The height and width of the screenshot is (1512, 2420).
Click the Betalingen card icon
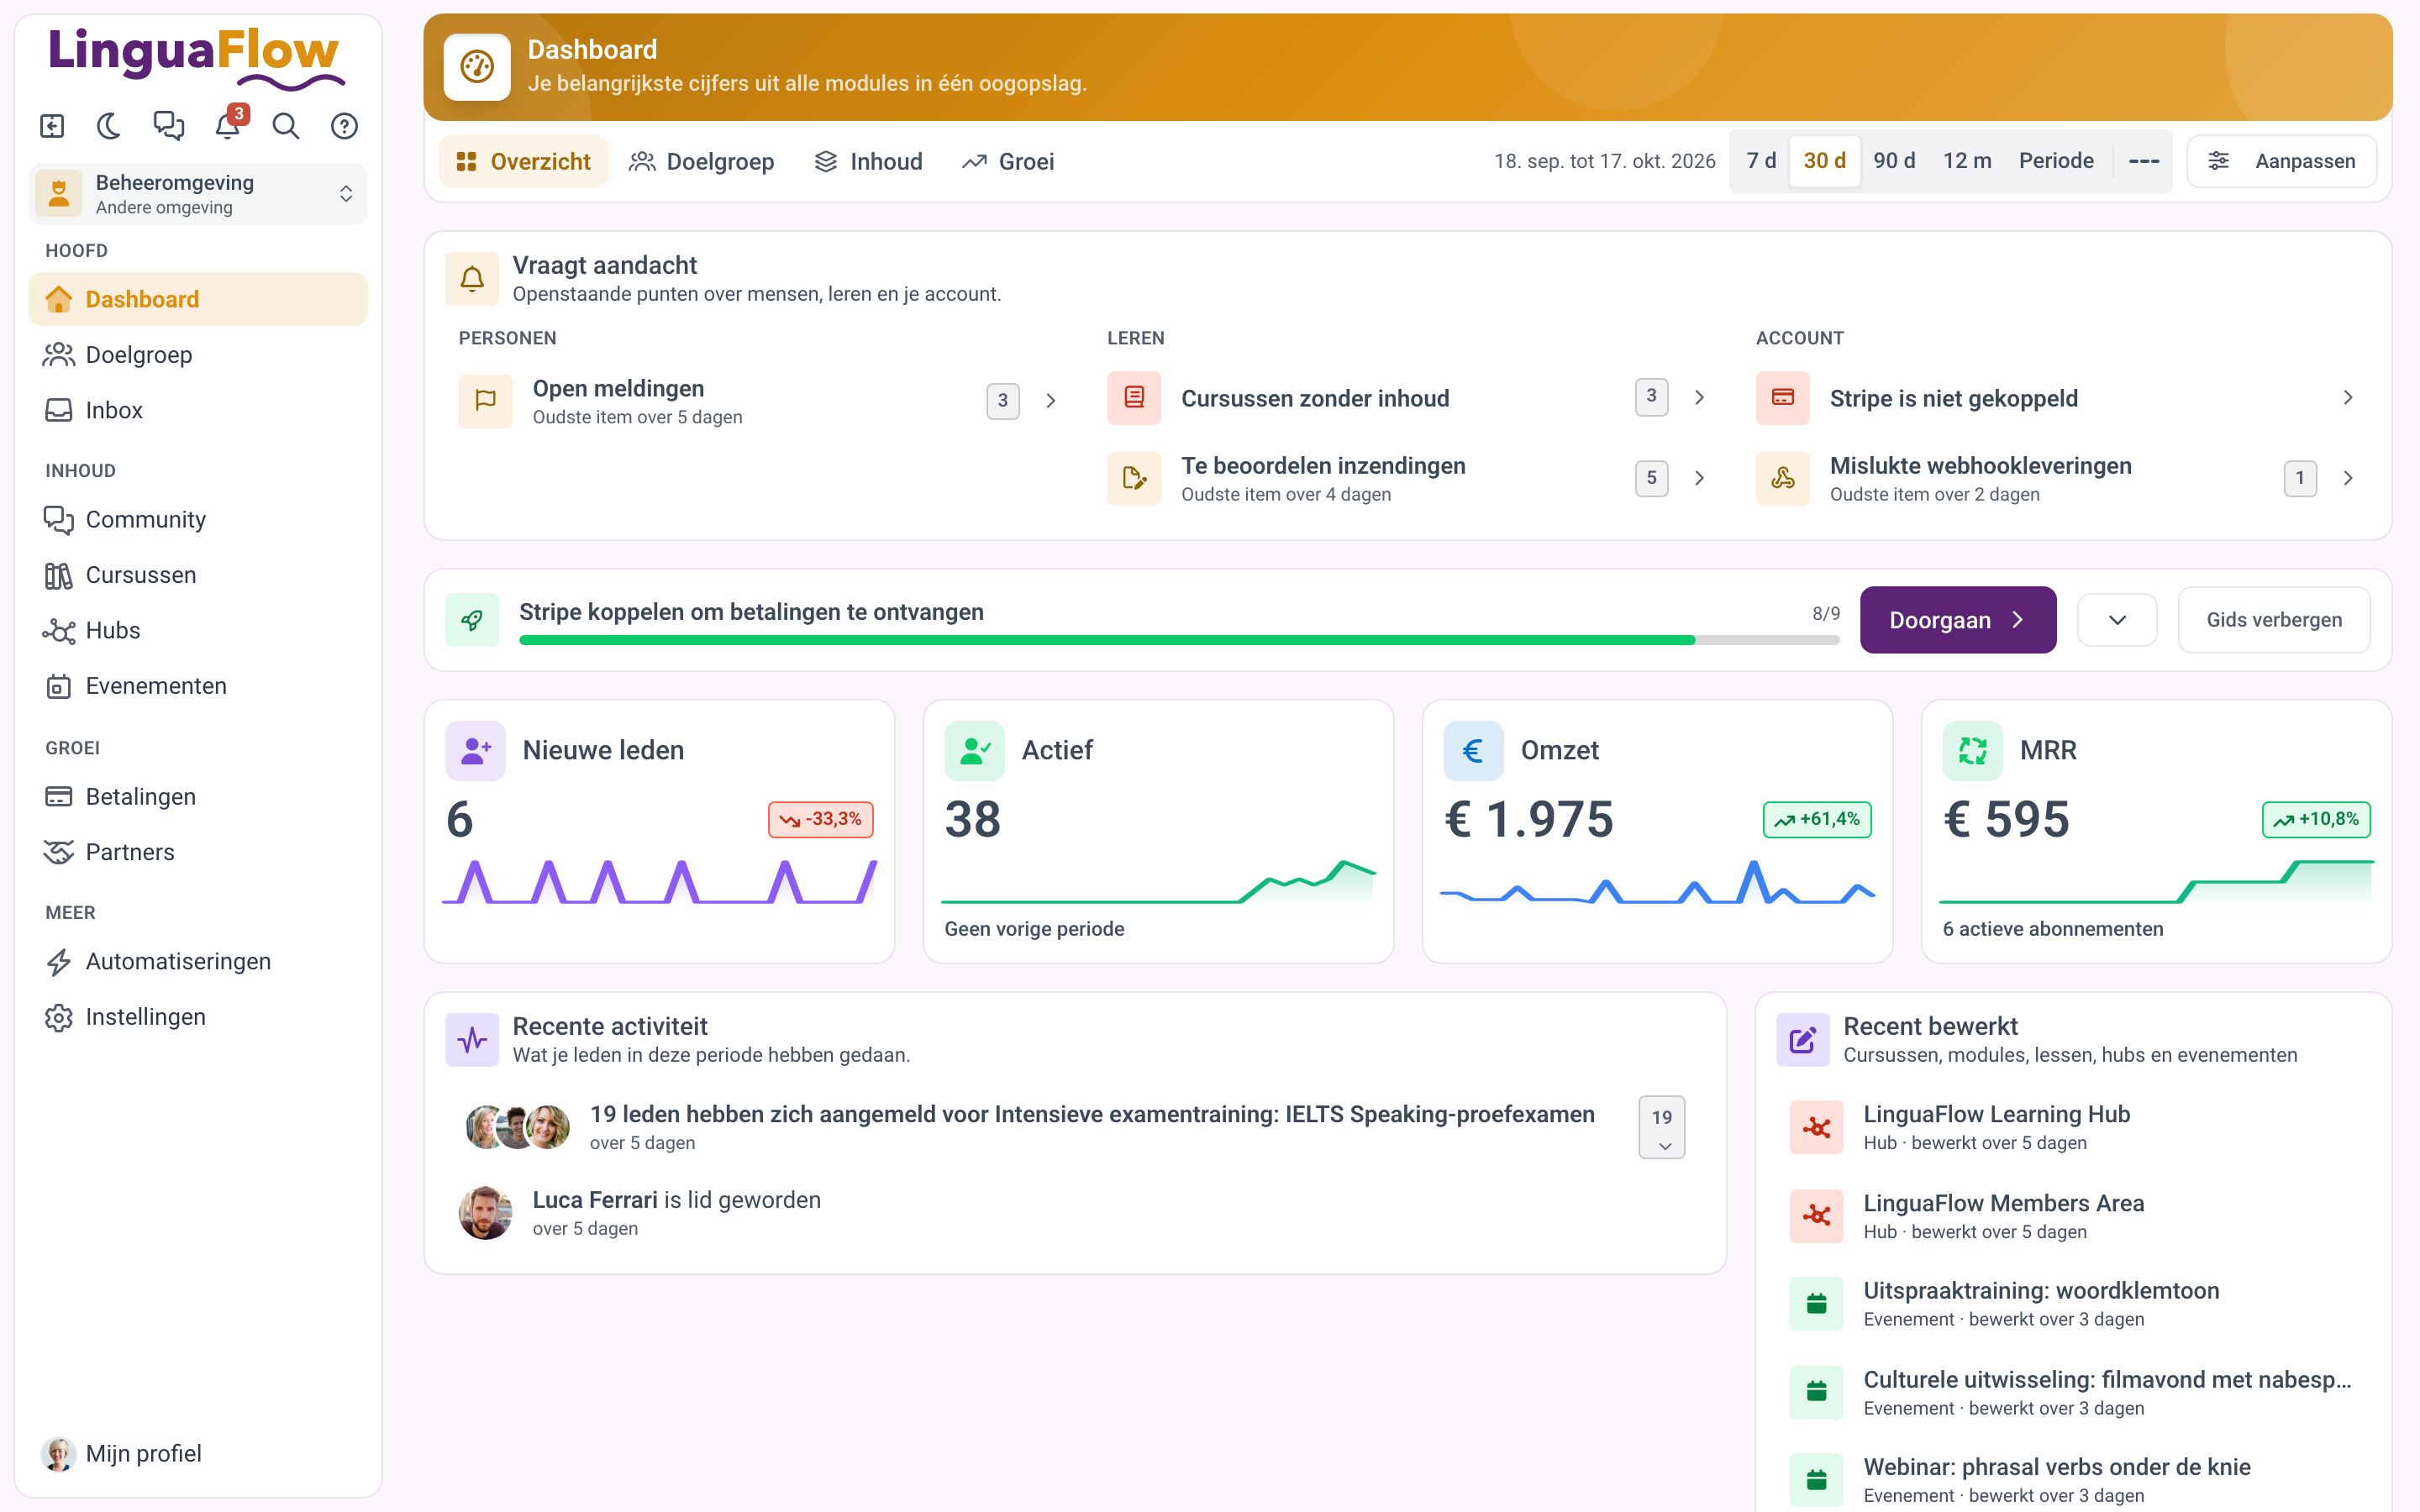(x=59, y=797)
